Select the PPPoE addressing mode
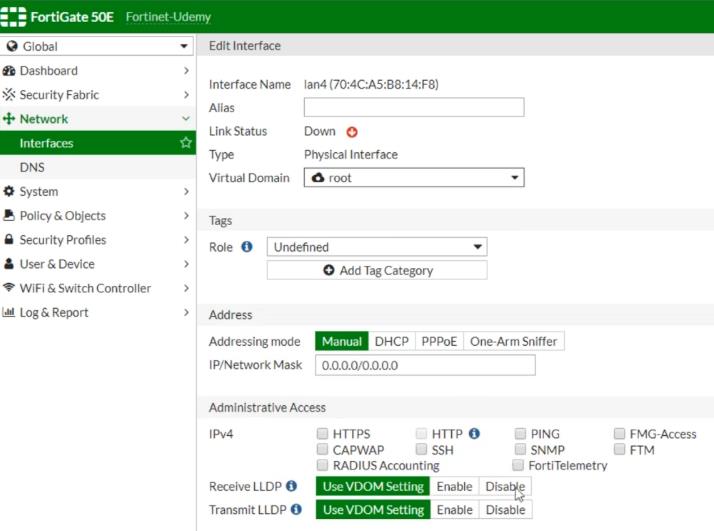The width and height of the screenshot is (714, 531). (x=439, y=341)
